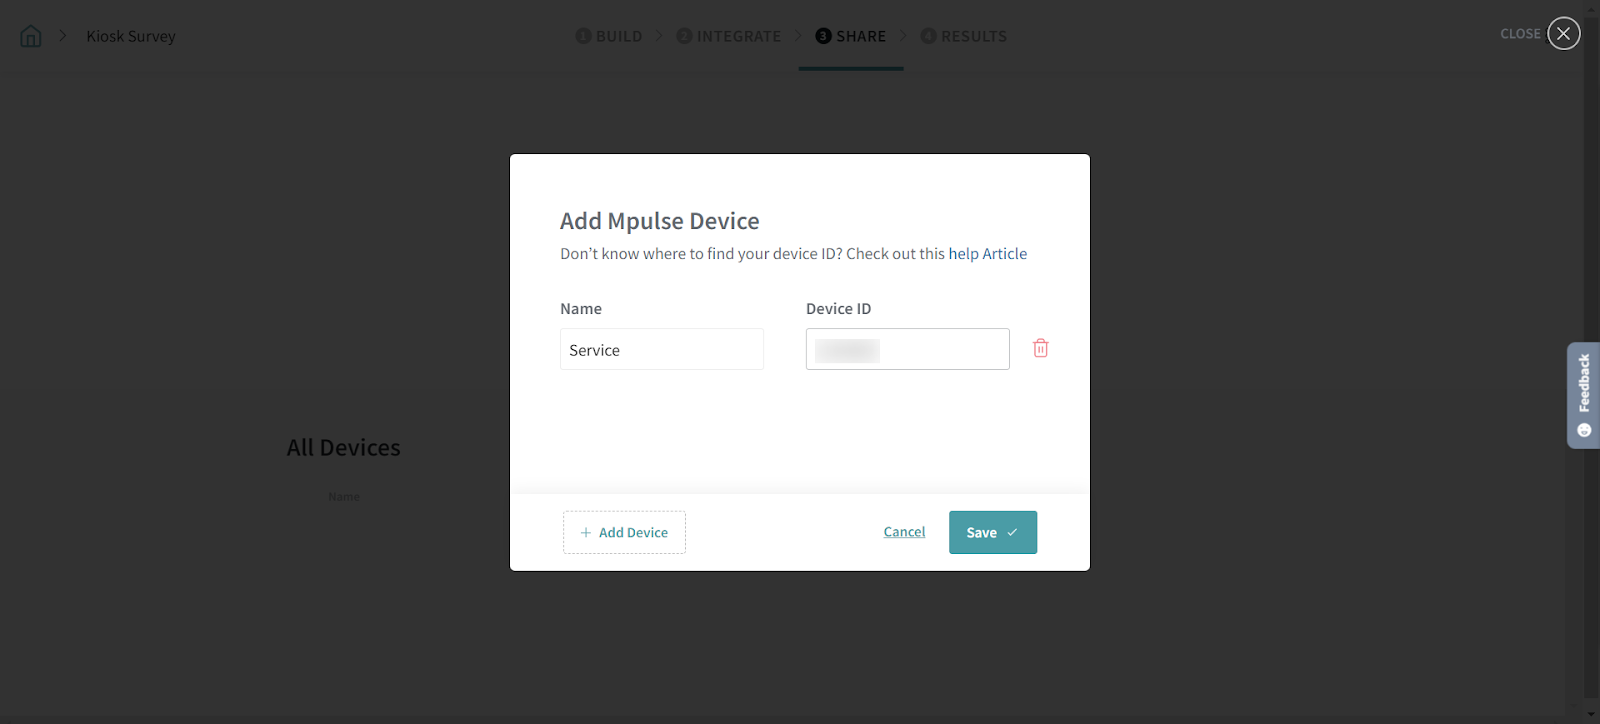Click the chevron between BUILD and INTEGRATE
The height and width of the screenshot is (724, 1600).
(x=659, y=36)
